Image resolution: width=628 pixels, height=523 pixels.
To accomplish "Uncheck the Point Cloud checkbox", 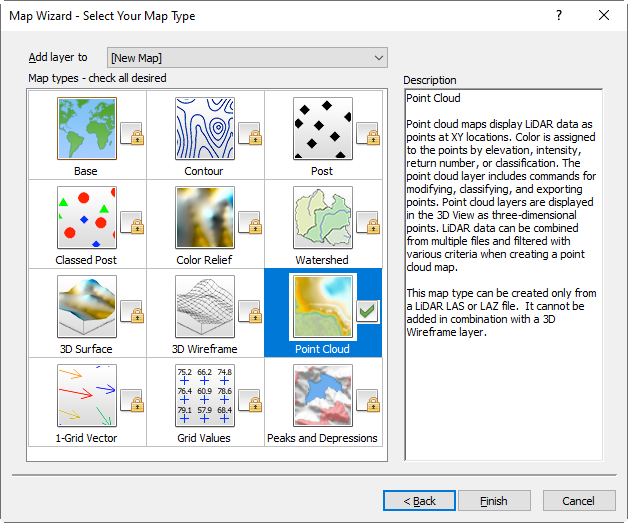I will [x=367, y=311].
